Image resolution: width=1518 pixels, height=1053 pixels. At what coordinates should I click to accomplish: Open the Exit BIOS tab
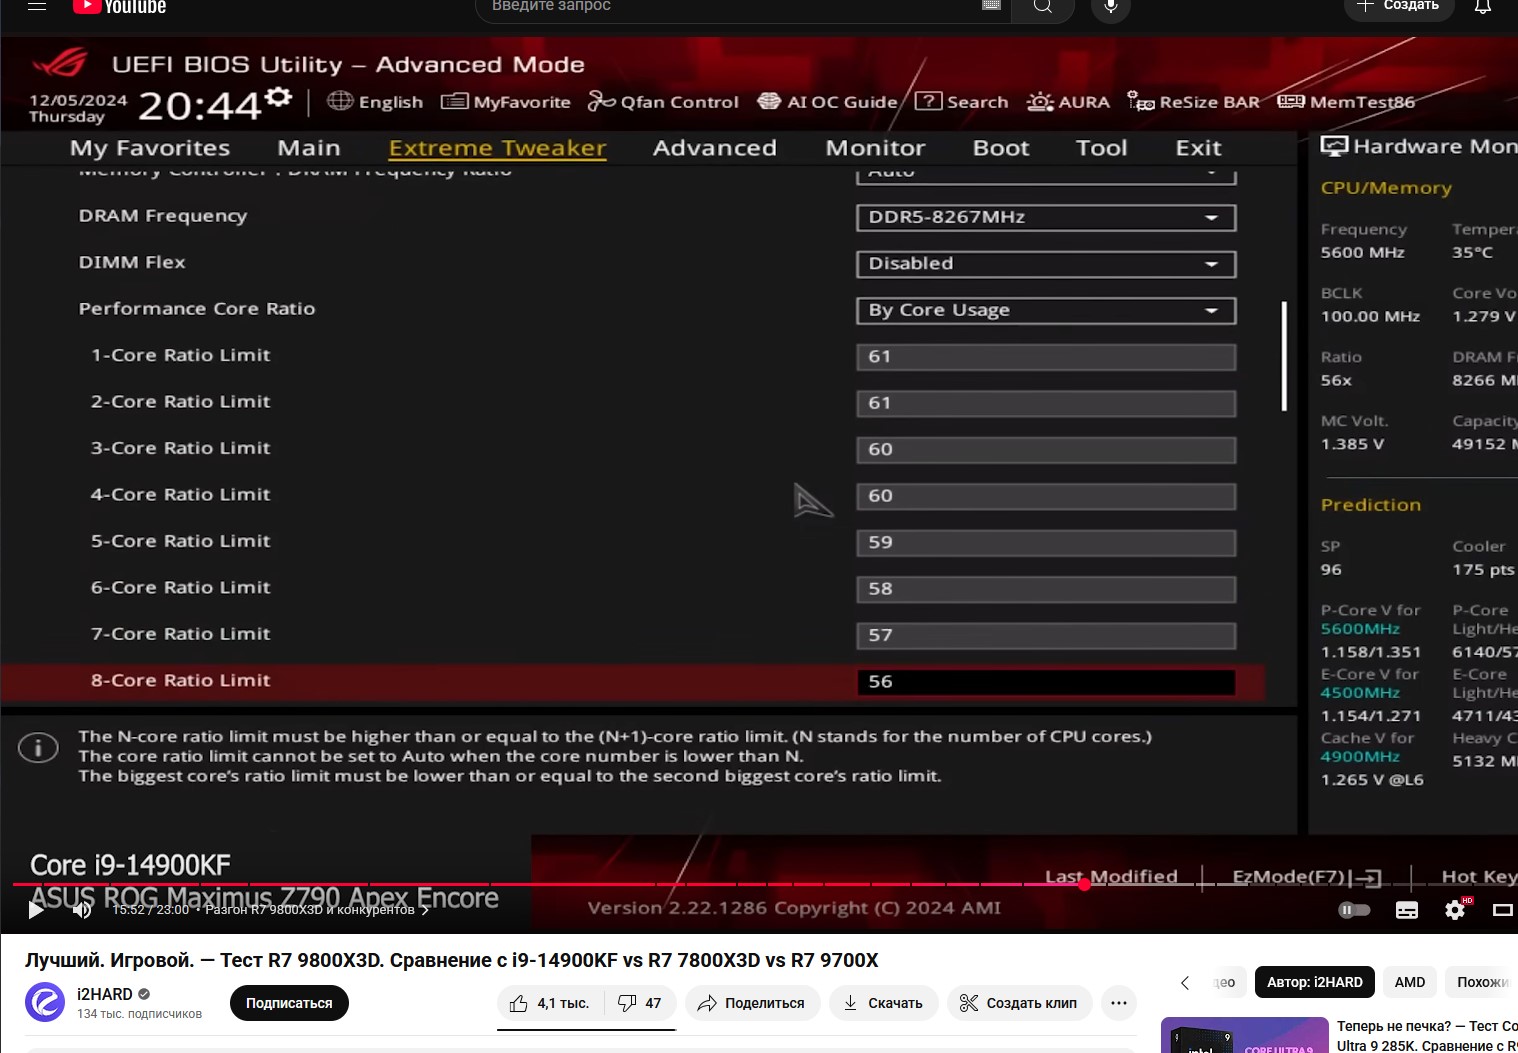pyautogui.click(x=1199, y=148)
